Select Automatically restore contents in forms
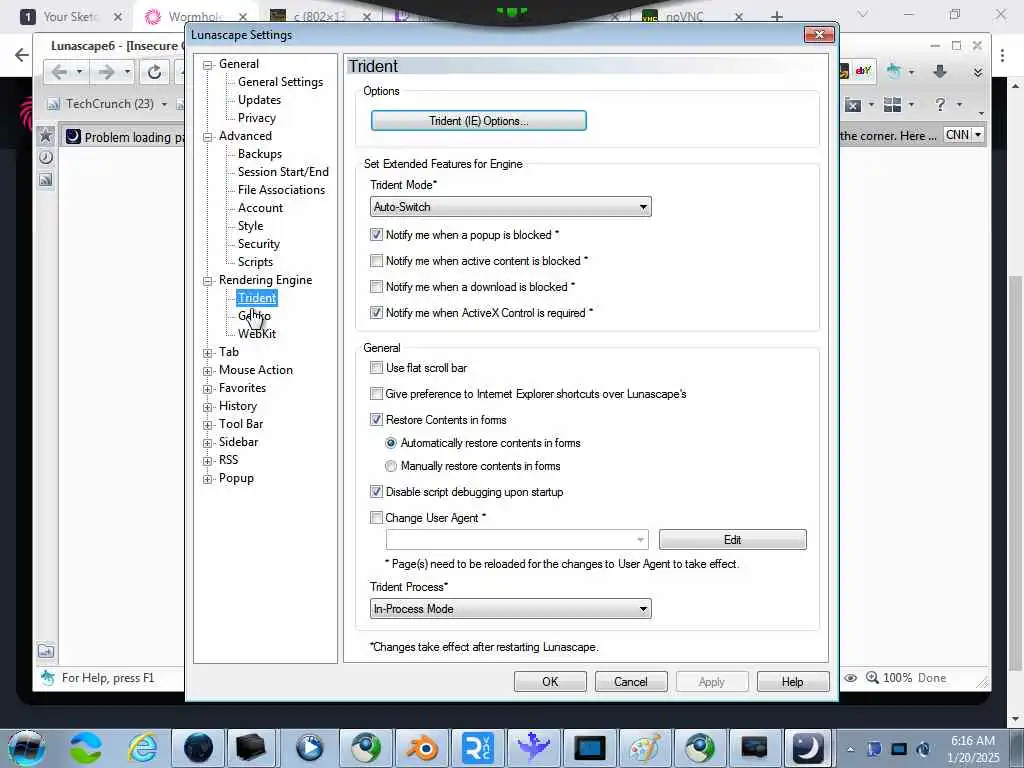This screenshot has width=1024, height=768. pos(391,443)
